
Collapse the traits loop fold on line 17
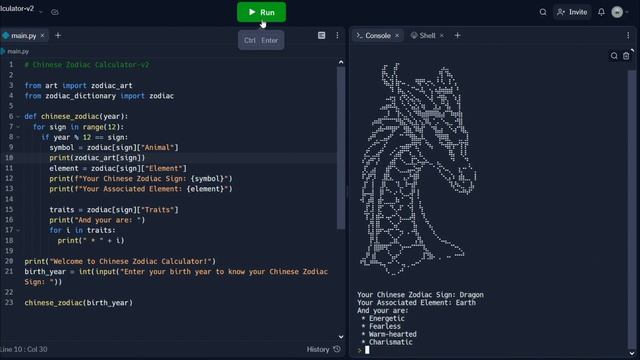[x=18, y=230]
